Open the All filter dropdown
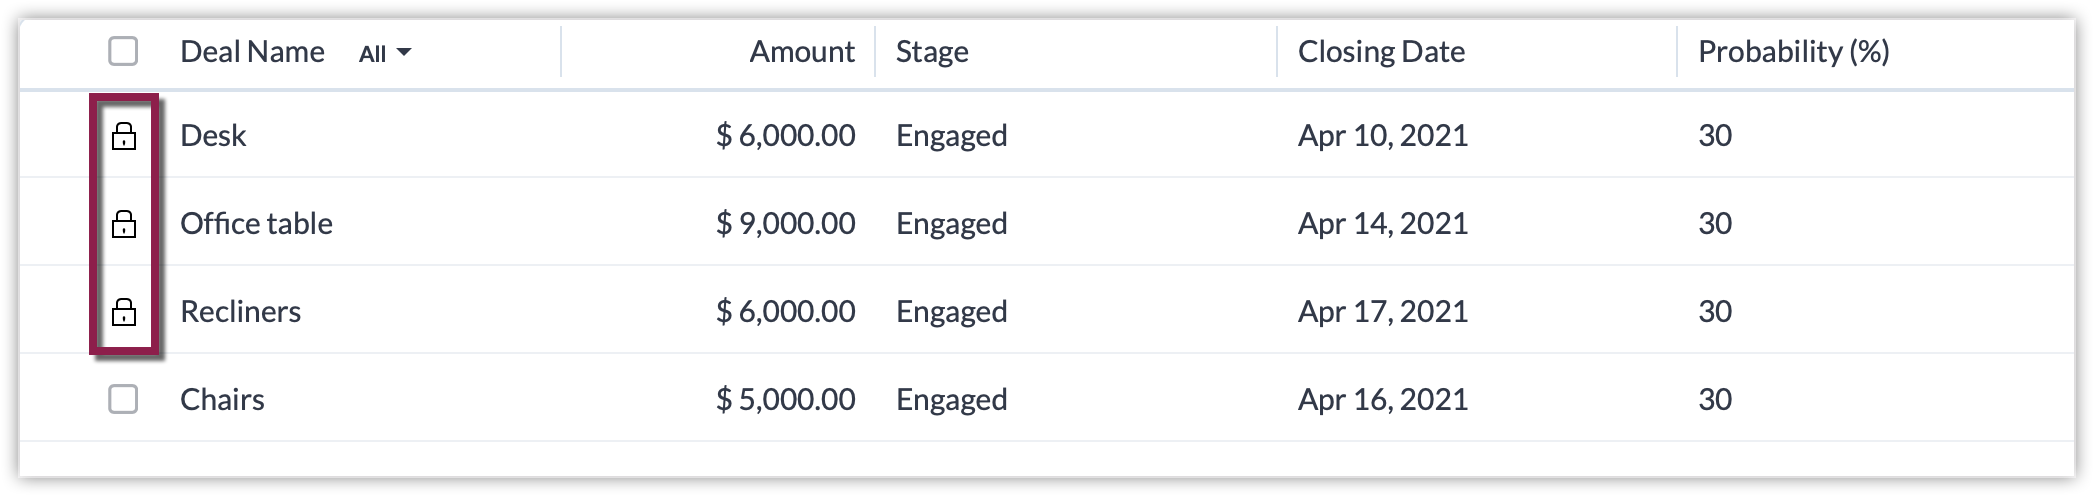This screenshot has width=2094, height=496. [385, 53]
